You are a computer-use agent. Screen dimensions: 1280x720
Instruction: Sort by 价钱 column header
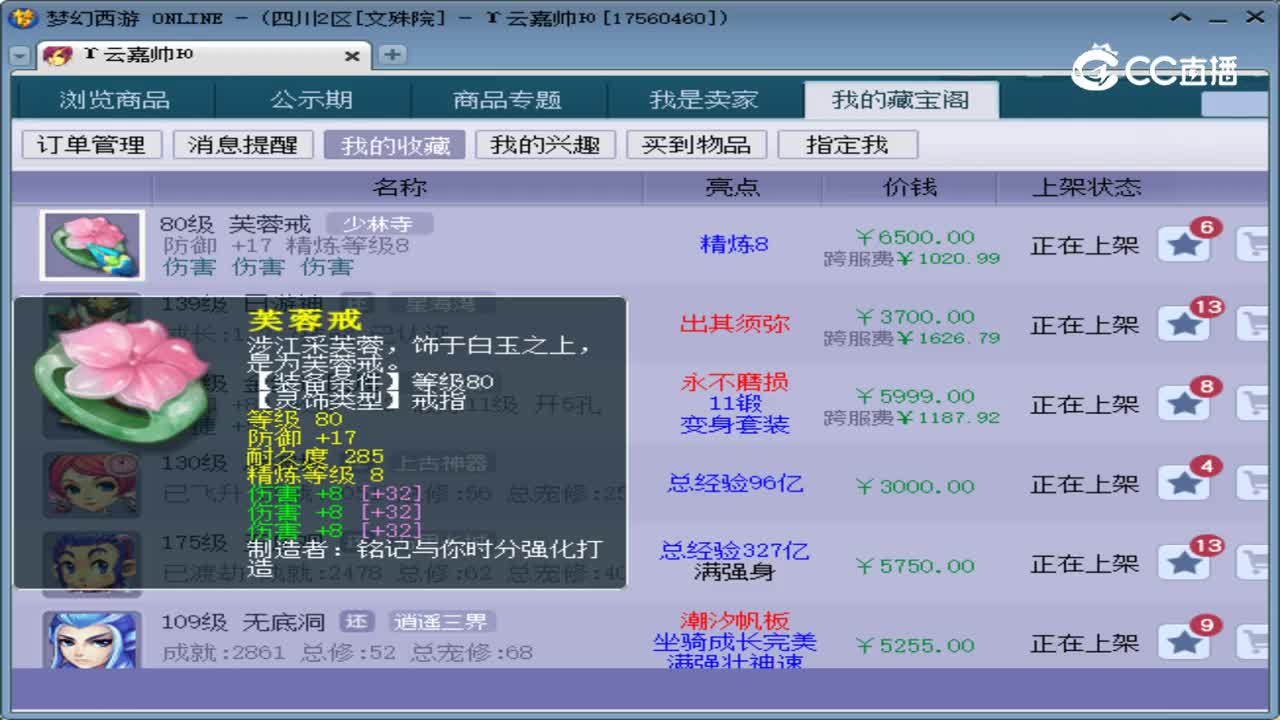point(910,187)
